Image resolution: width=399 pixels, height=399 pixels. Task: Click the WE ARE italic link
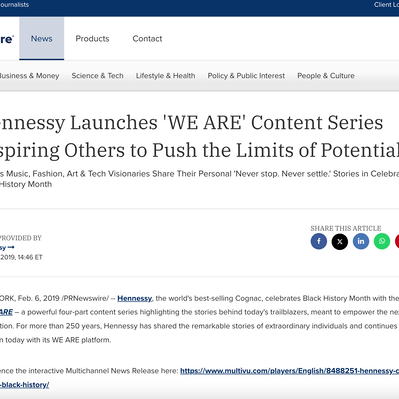point(6,312)
